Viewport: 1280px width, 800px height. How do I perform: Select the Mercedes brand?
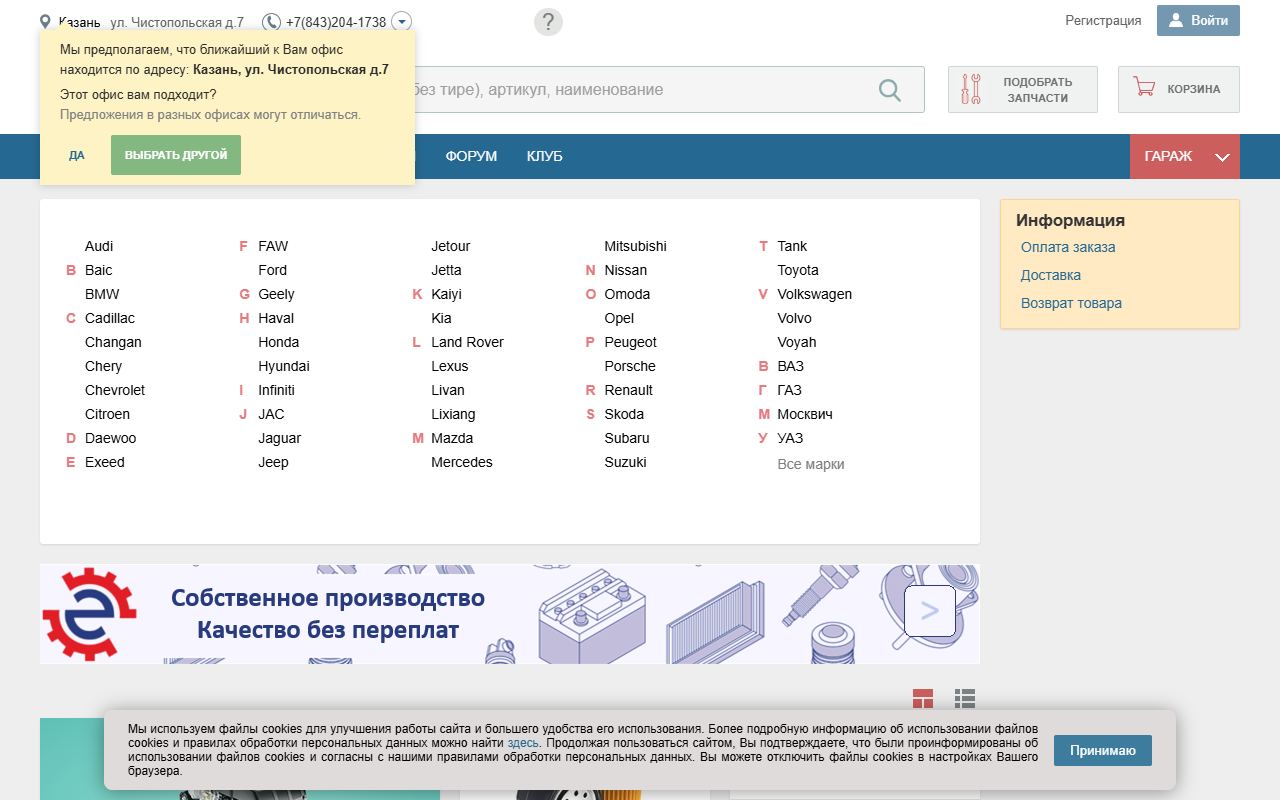[x=462, y=462]
